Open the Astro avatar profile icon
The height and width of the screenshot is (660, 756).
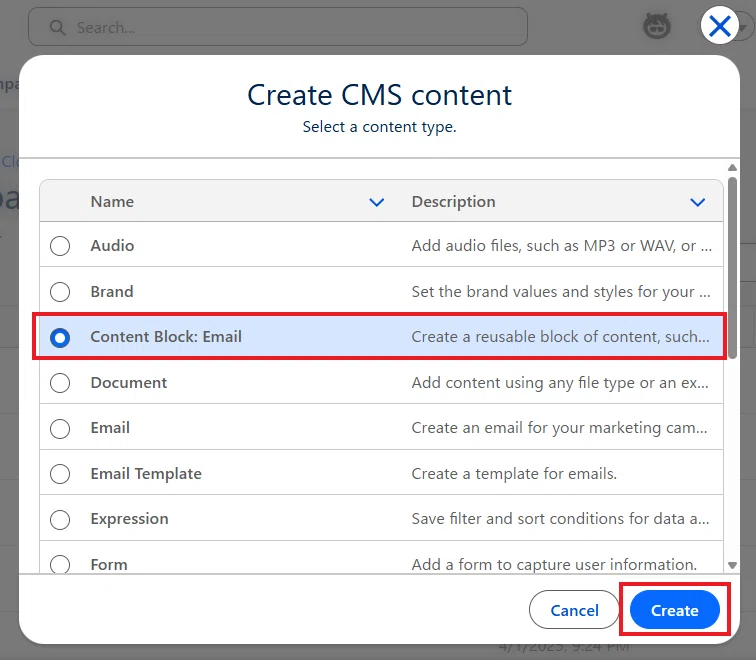click(657, 26)
